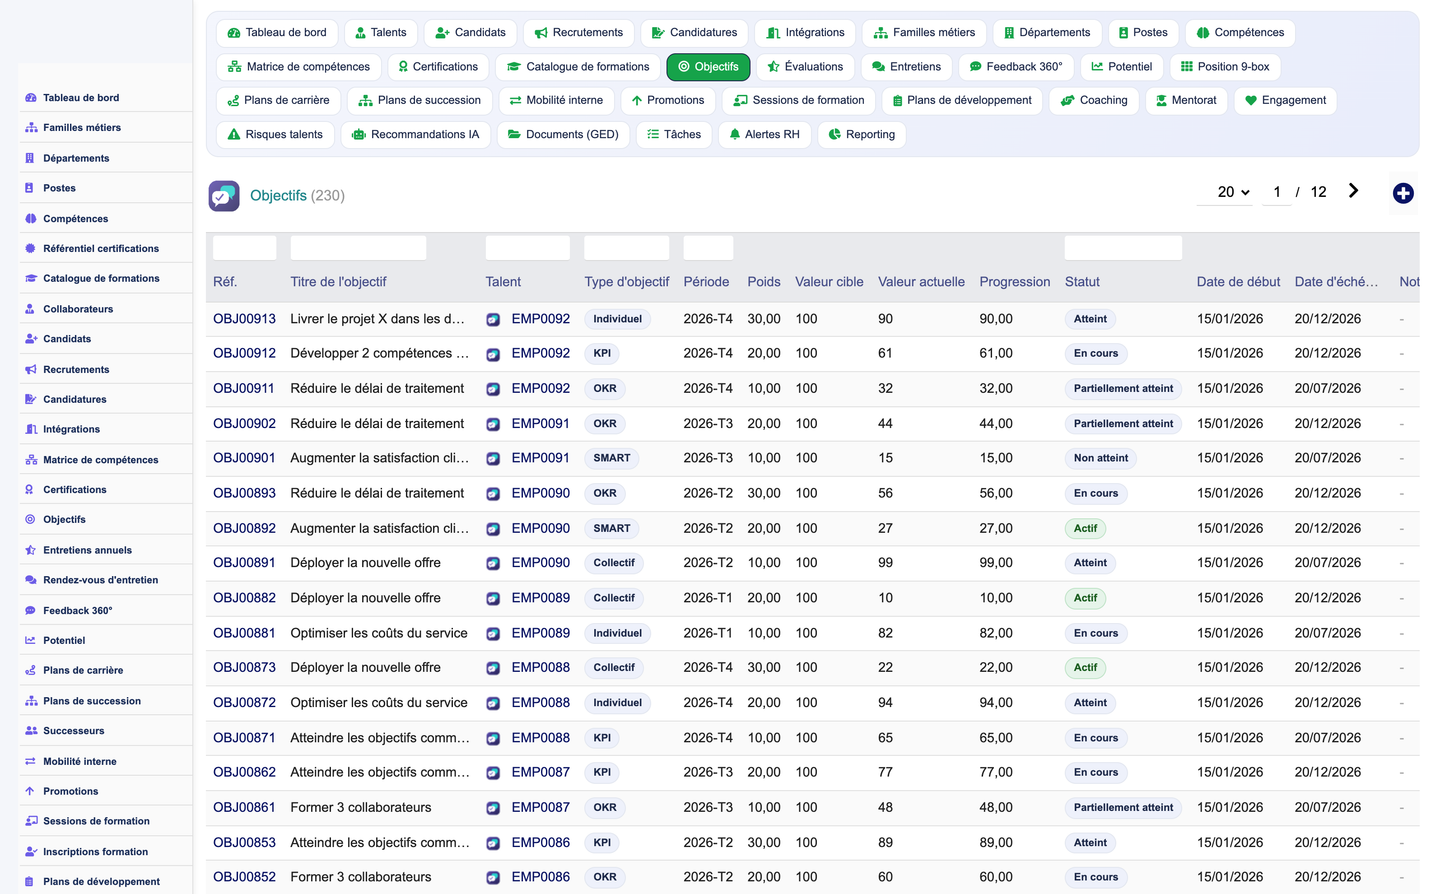Click the Objectifs module logo icon

pyautogui.click(x=224, y=196)
